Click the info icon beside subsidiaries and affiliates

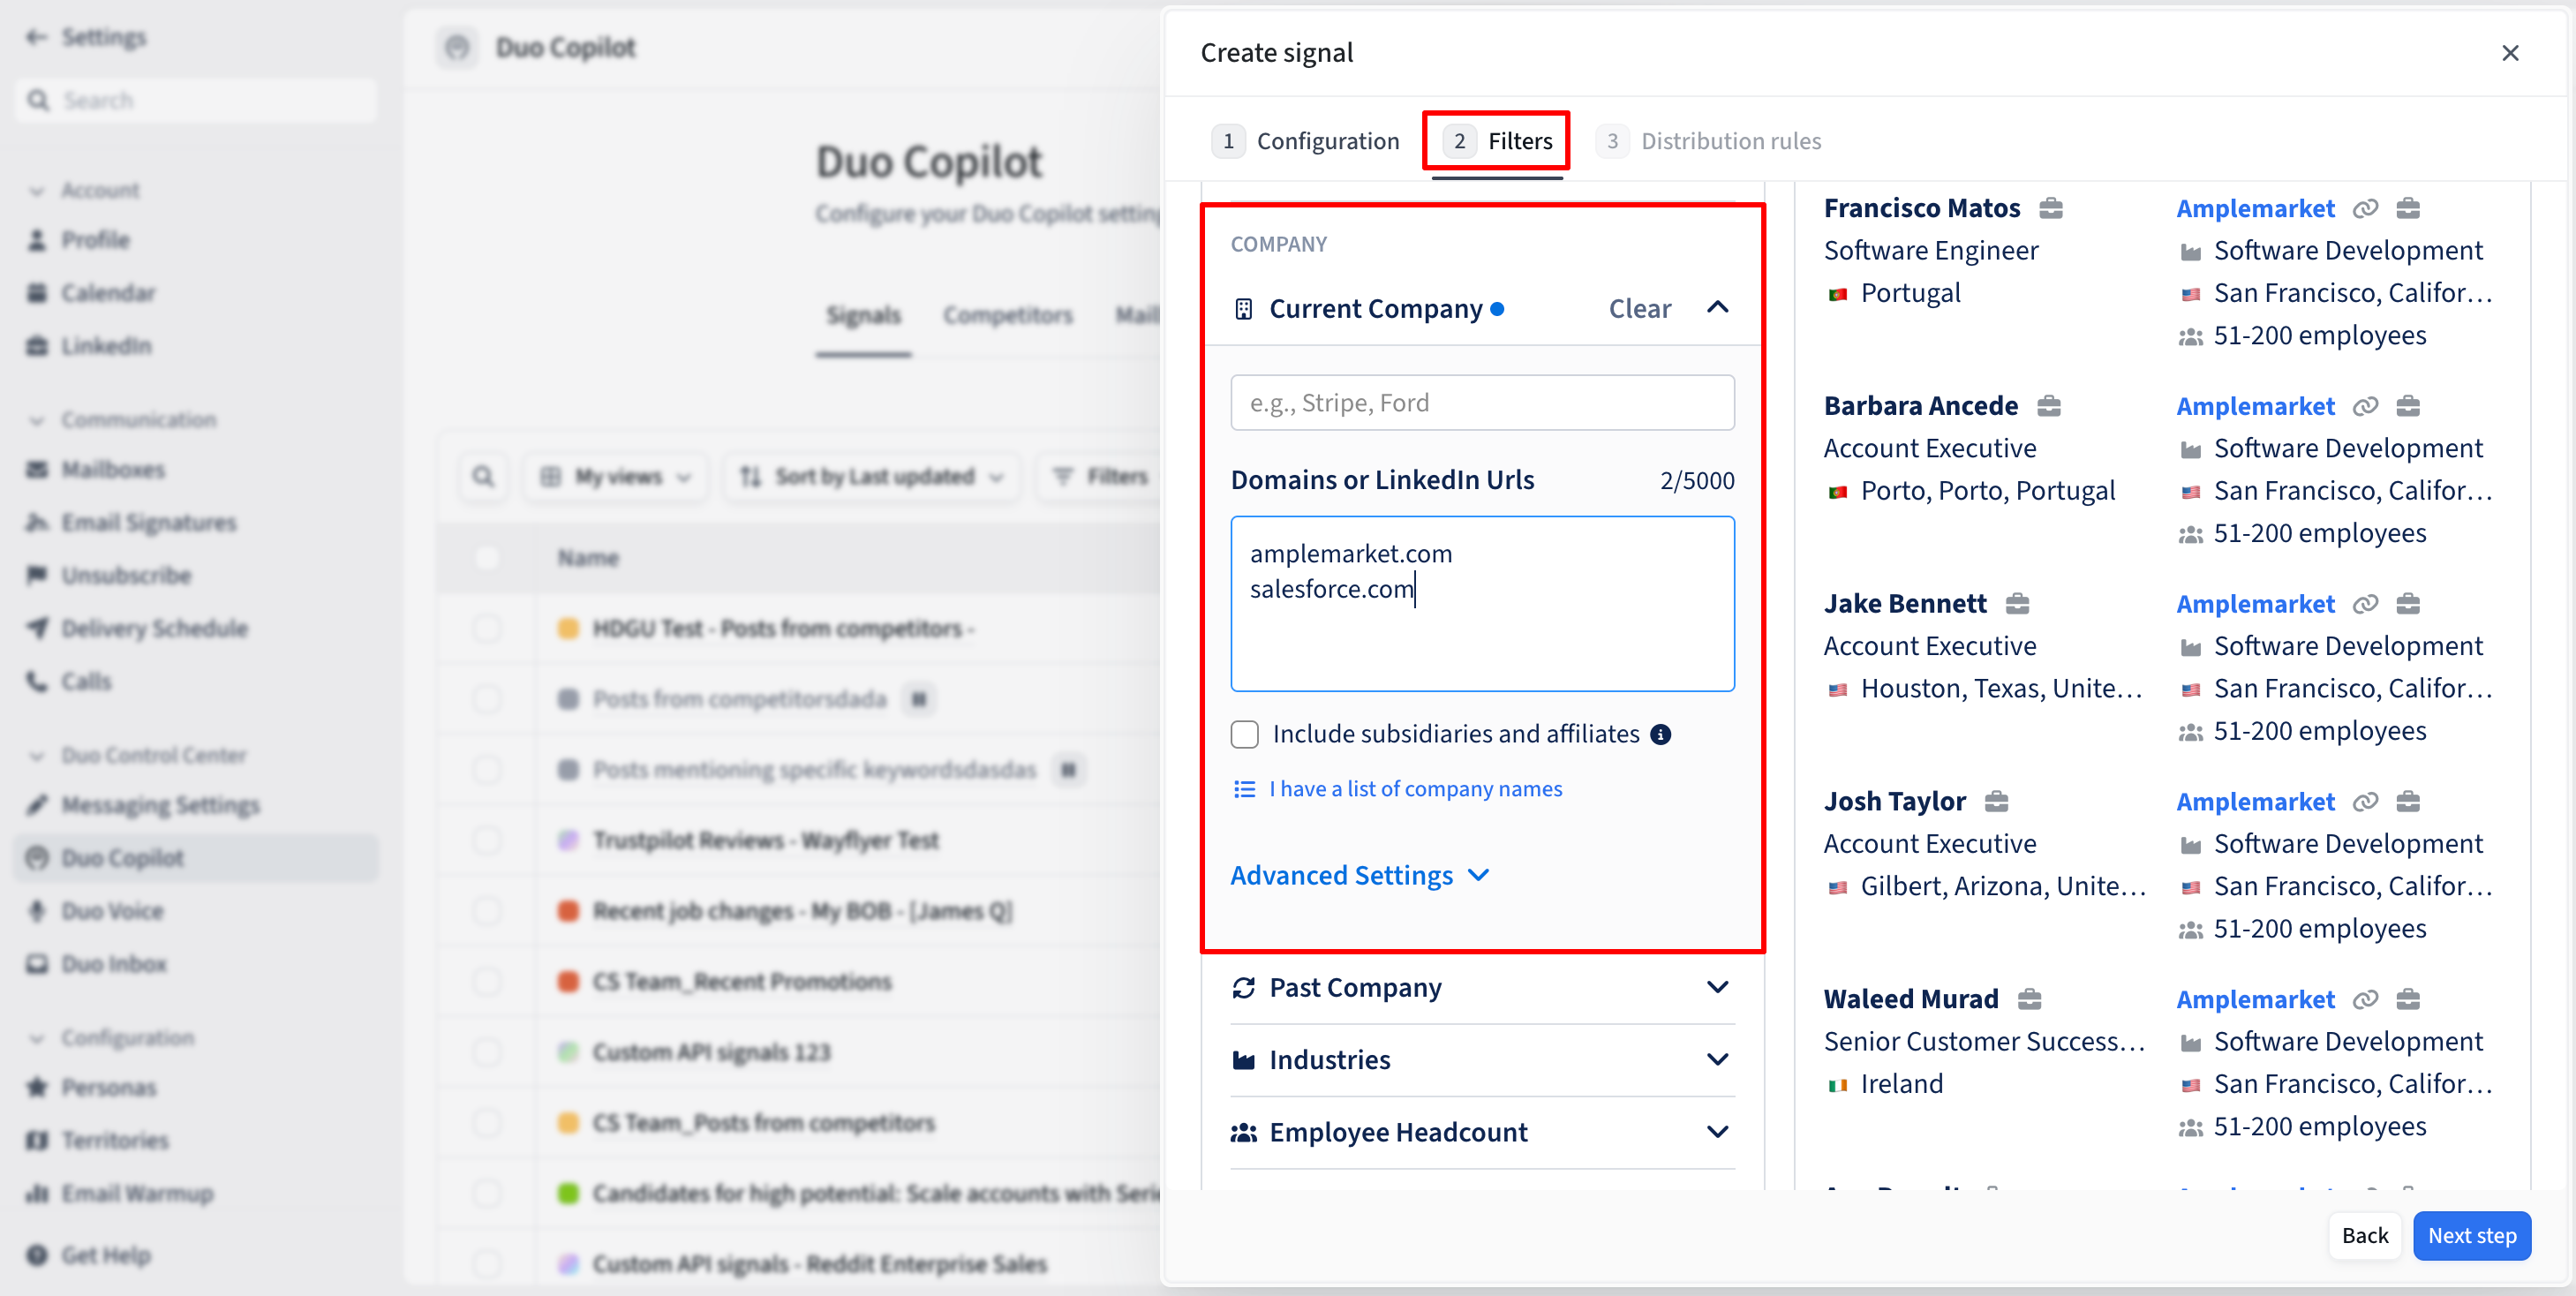pos(1661,734)
